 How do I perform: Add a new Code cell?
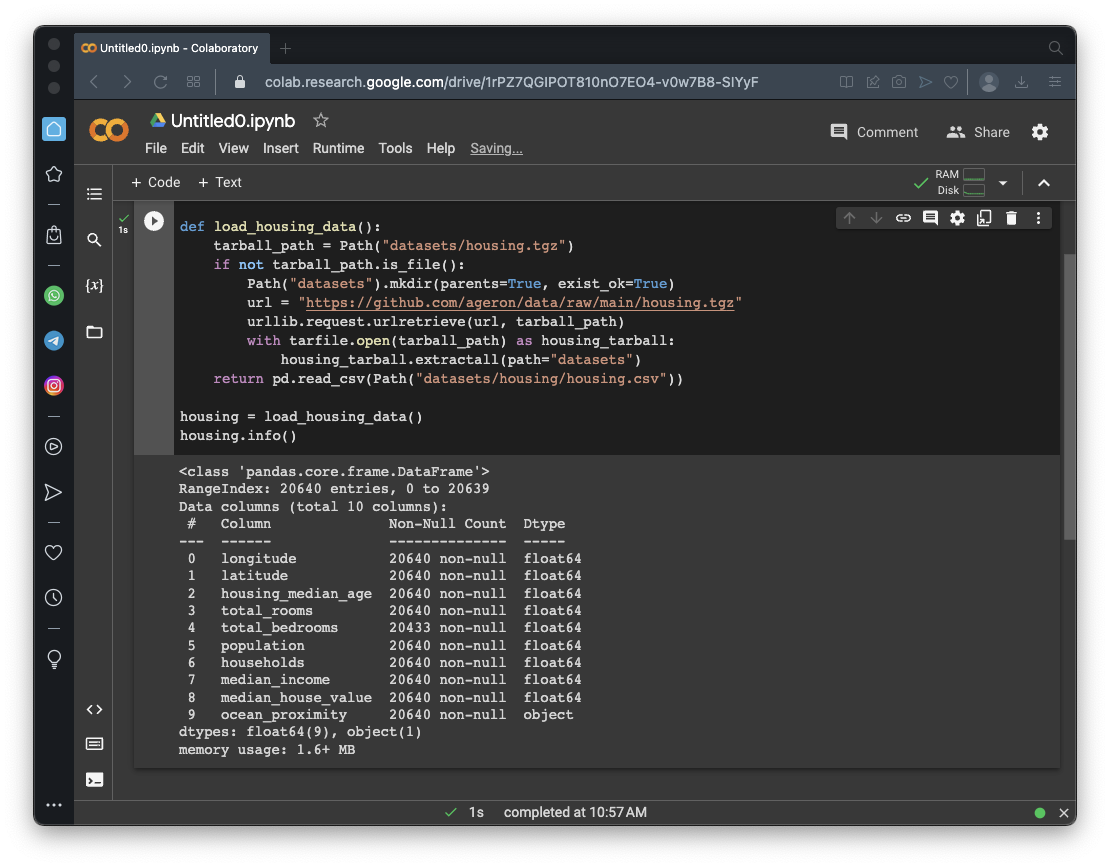coord(156,182)
